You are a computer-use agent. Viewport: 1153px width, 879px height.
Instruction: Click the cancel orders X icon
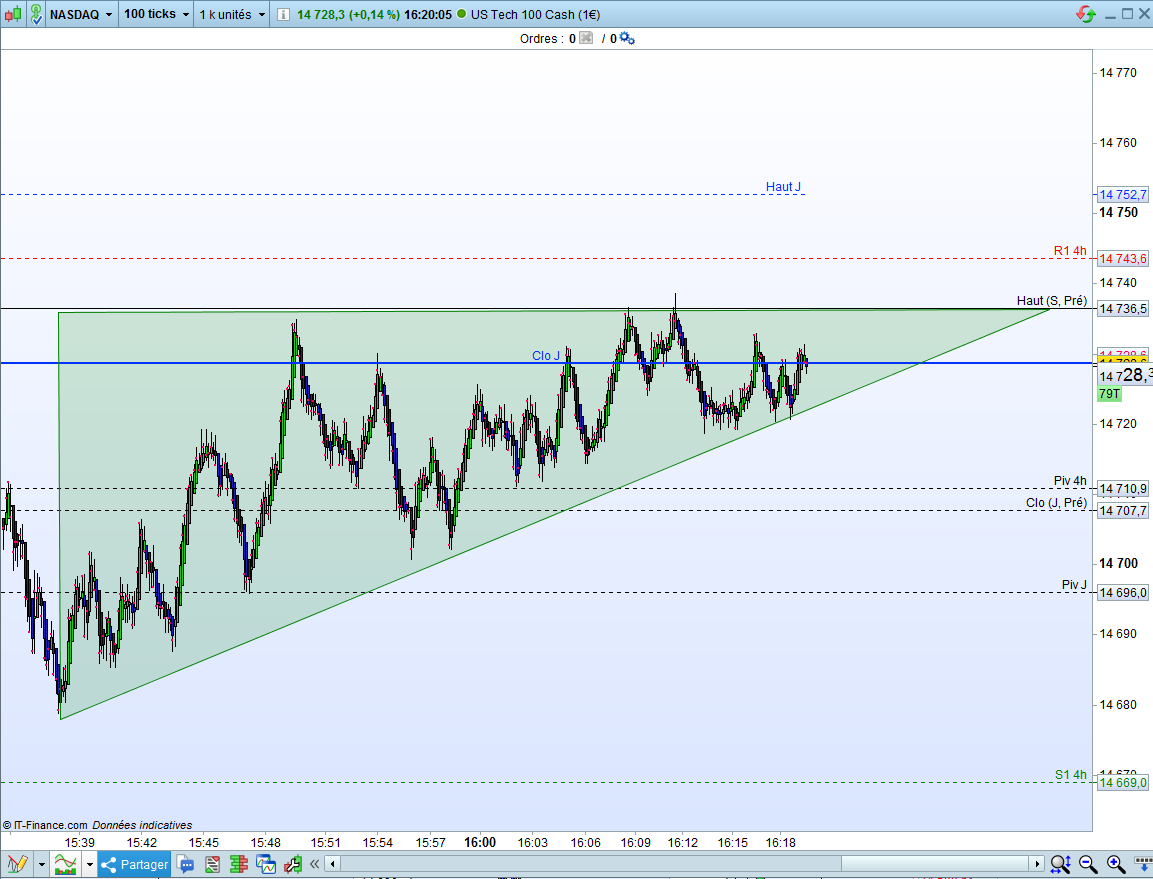[586, 38]
